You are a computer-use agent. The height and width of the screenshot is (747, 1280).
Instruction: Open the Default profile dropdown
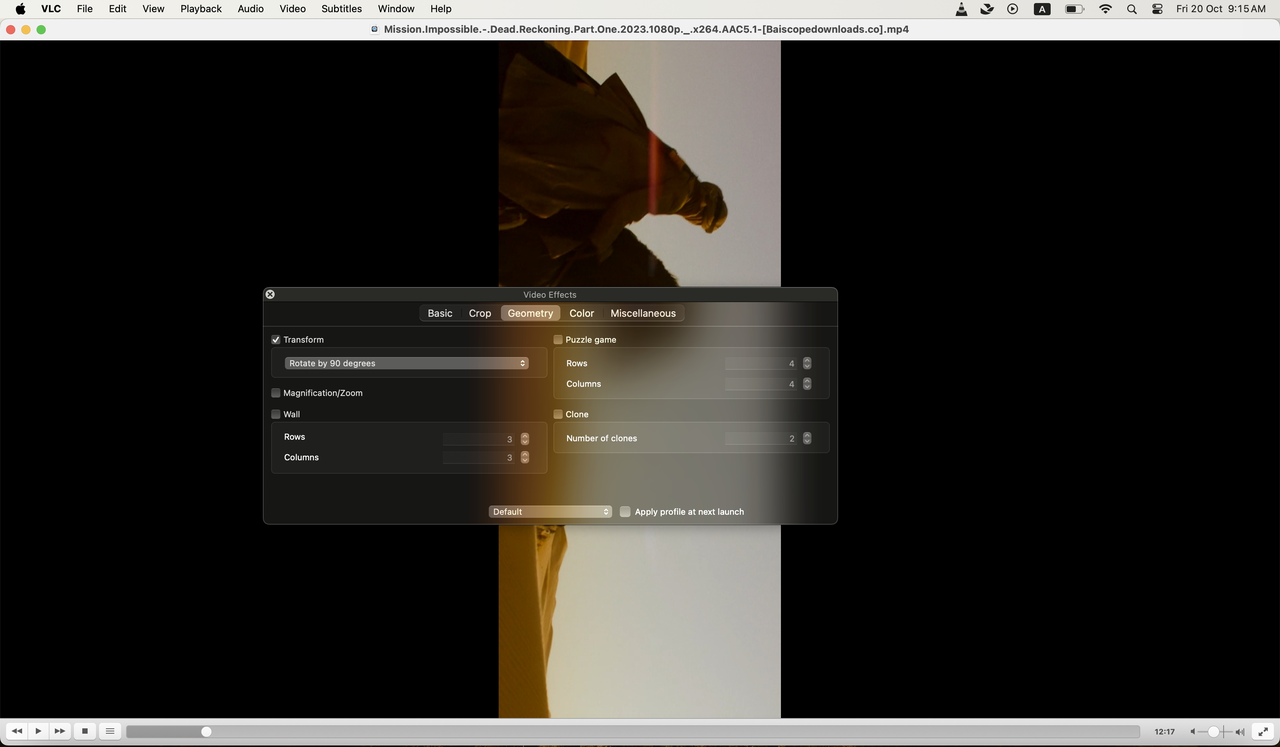tap(550, 511)
